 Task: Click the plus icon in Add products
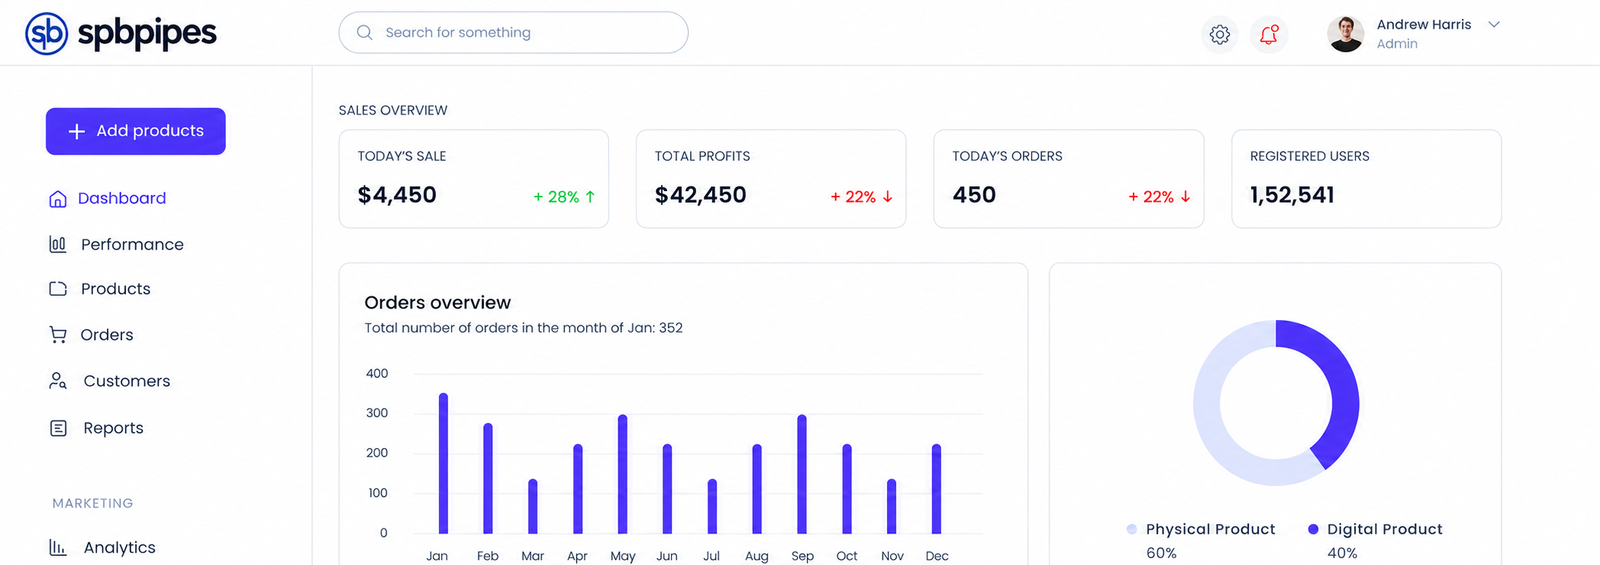coord(77,131)
